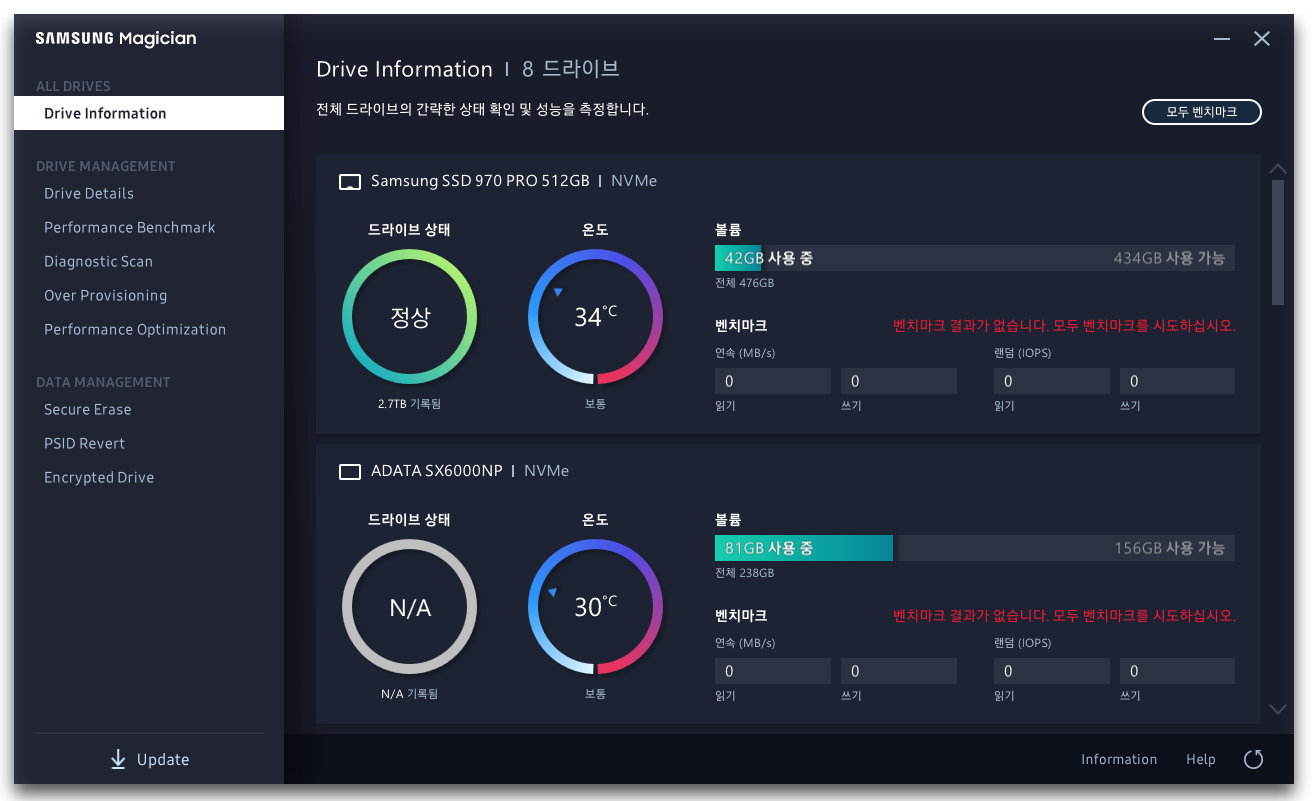Screen dimensions: 1312x801
Task: Click Samsung 970 PRO random read field
Action: click(1052, 381)
